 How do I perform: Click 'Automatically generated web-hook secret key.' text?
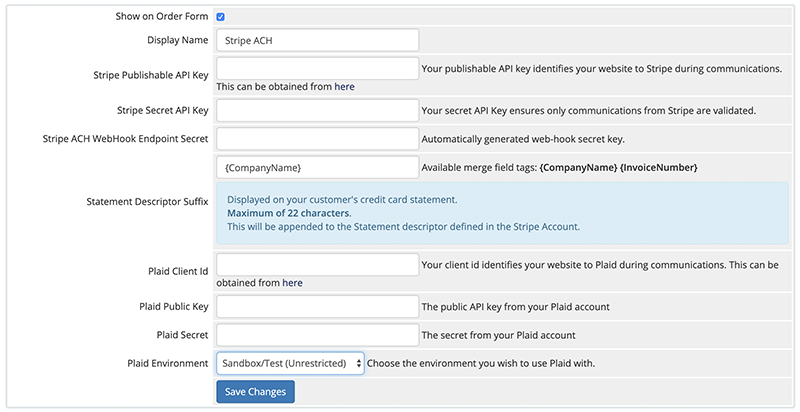click(523, 139)
